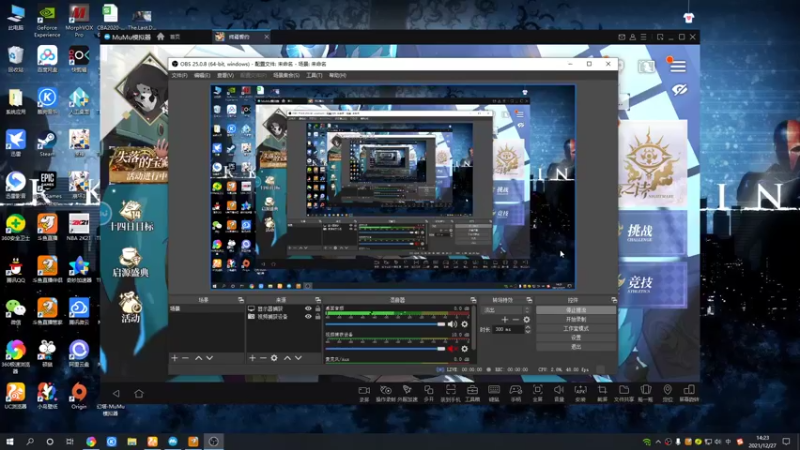Viewport: 800px width, 450px height.
Task: Click Android home button in MuMu bottom bar
Action: click(x=139, y=393)
